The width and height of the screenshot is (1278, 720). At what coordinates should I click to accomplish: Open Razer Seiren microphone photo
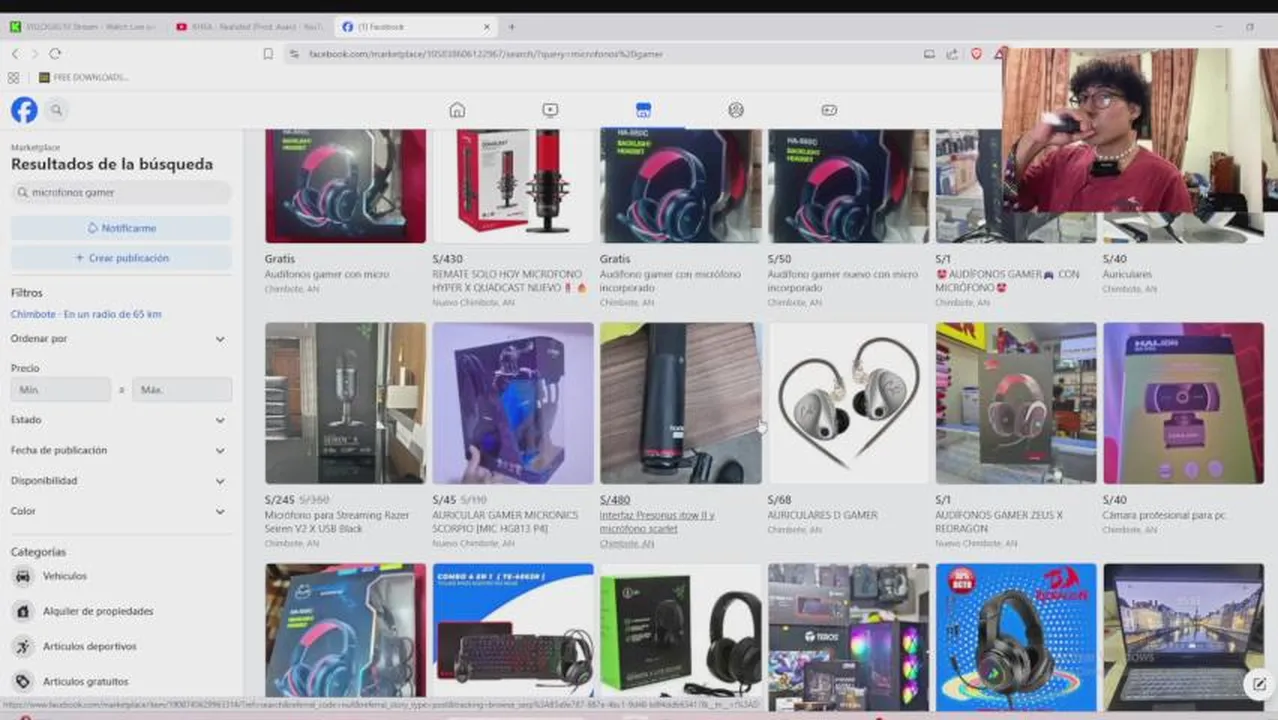pos(345,403)
